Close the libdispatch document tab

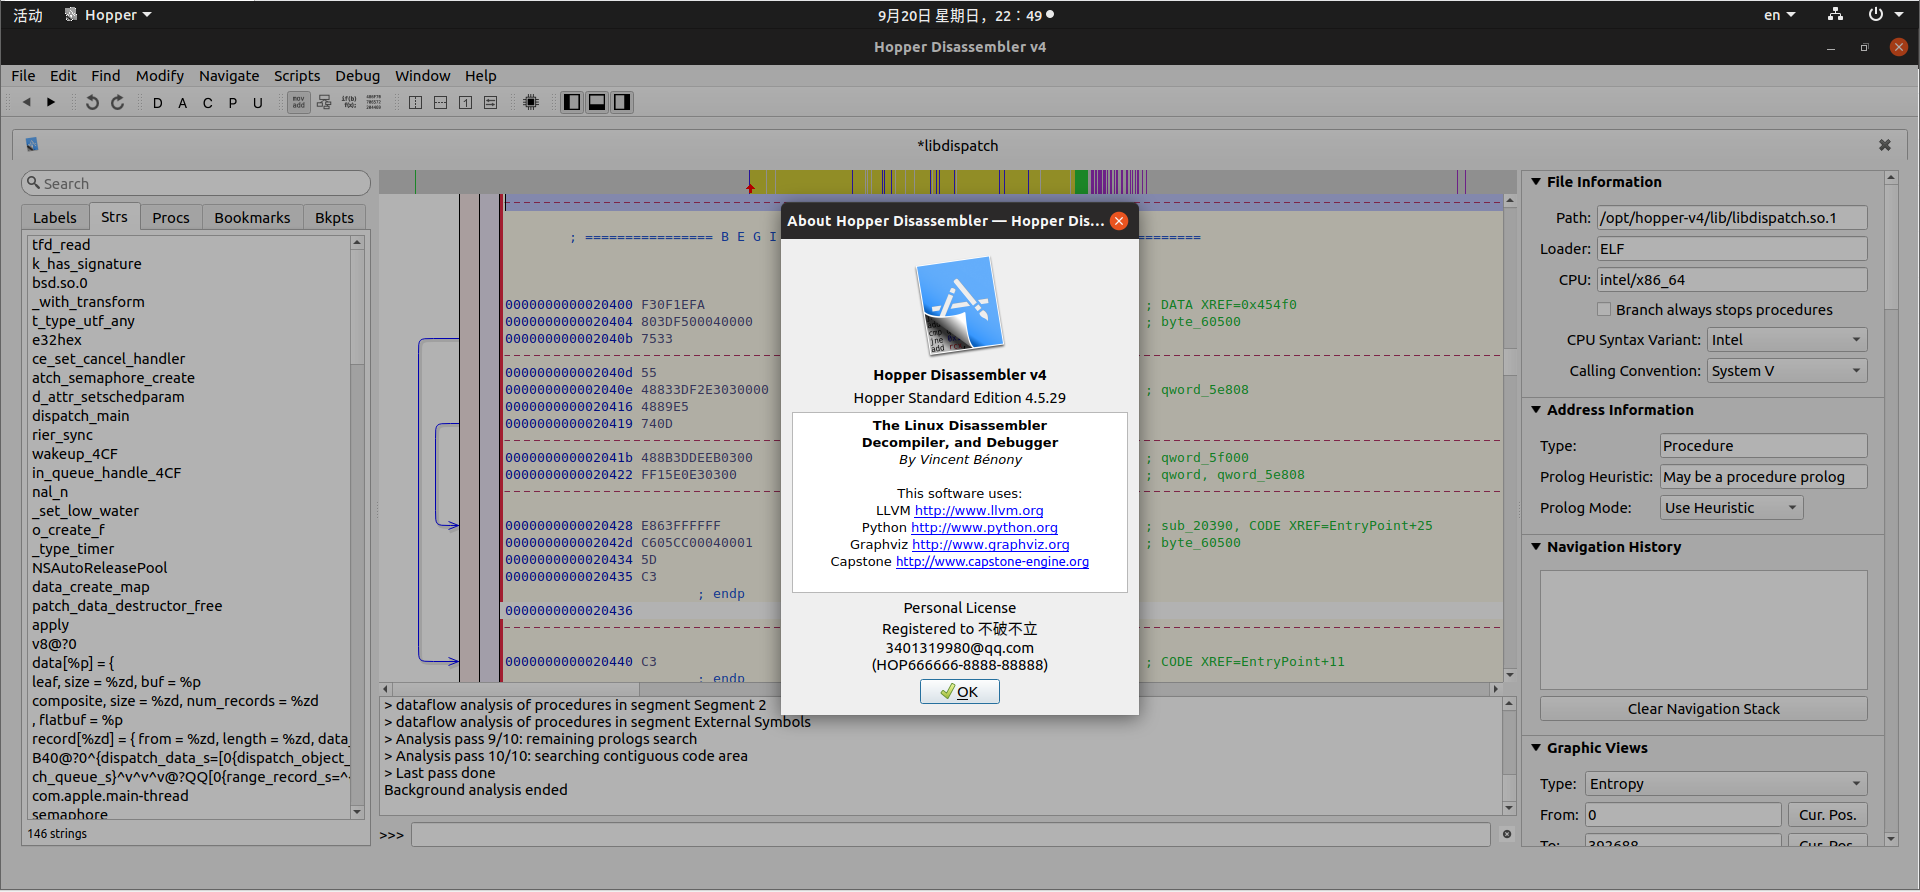(x=1885, y=145)
